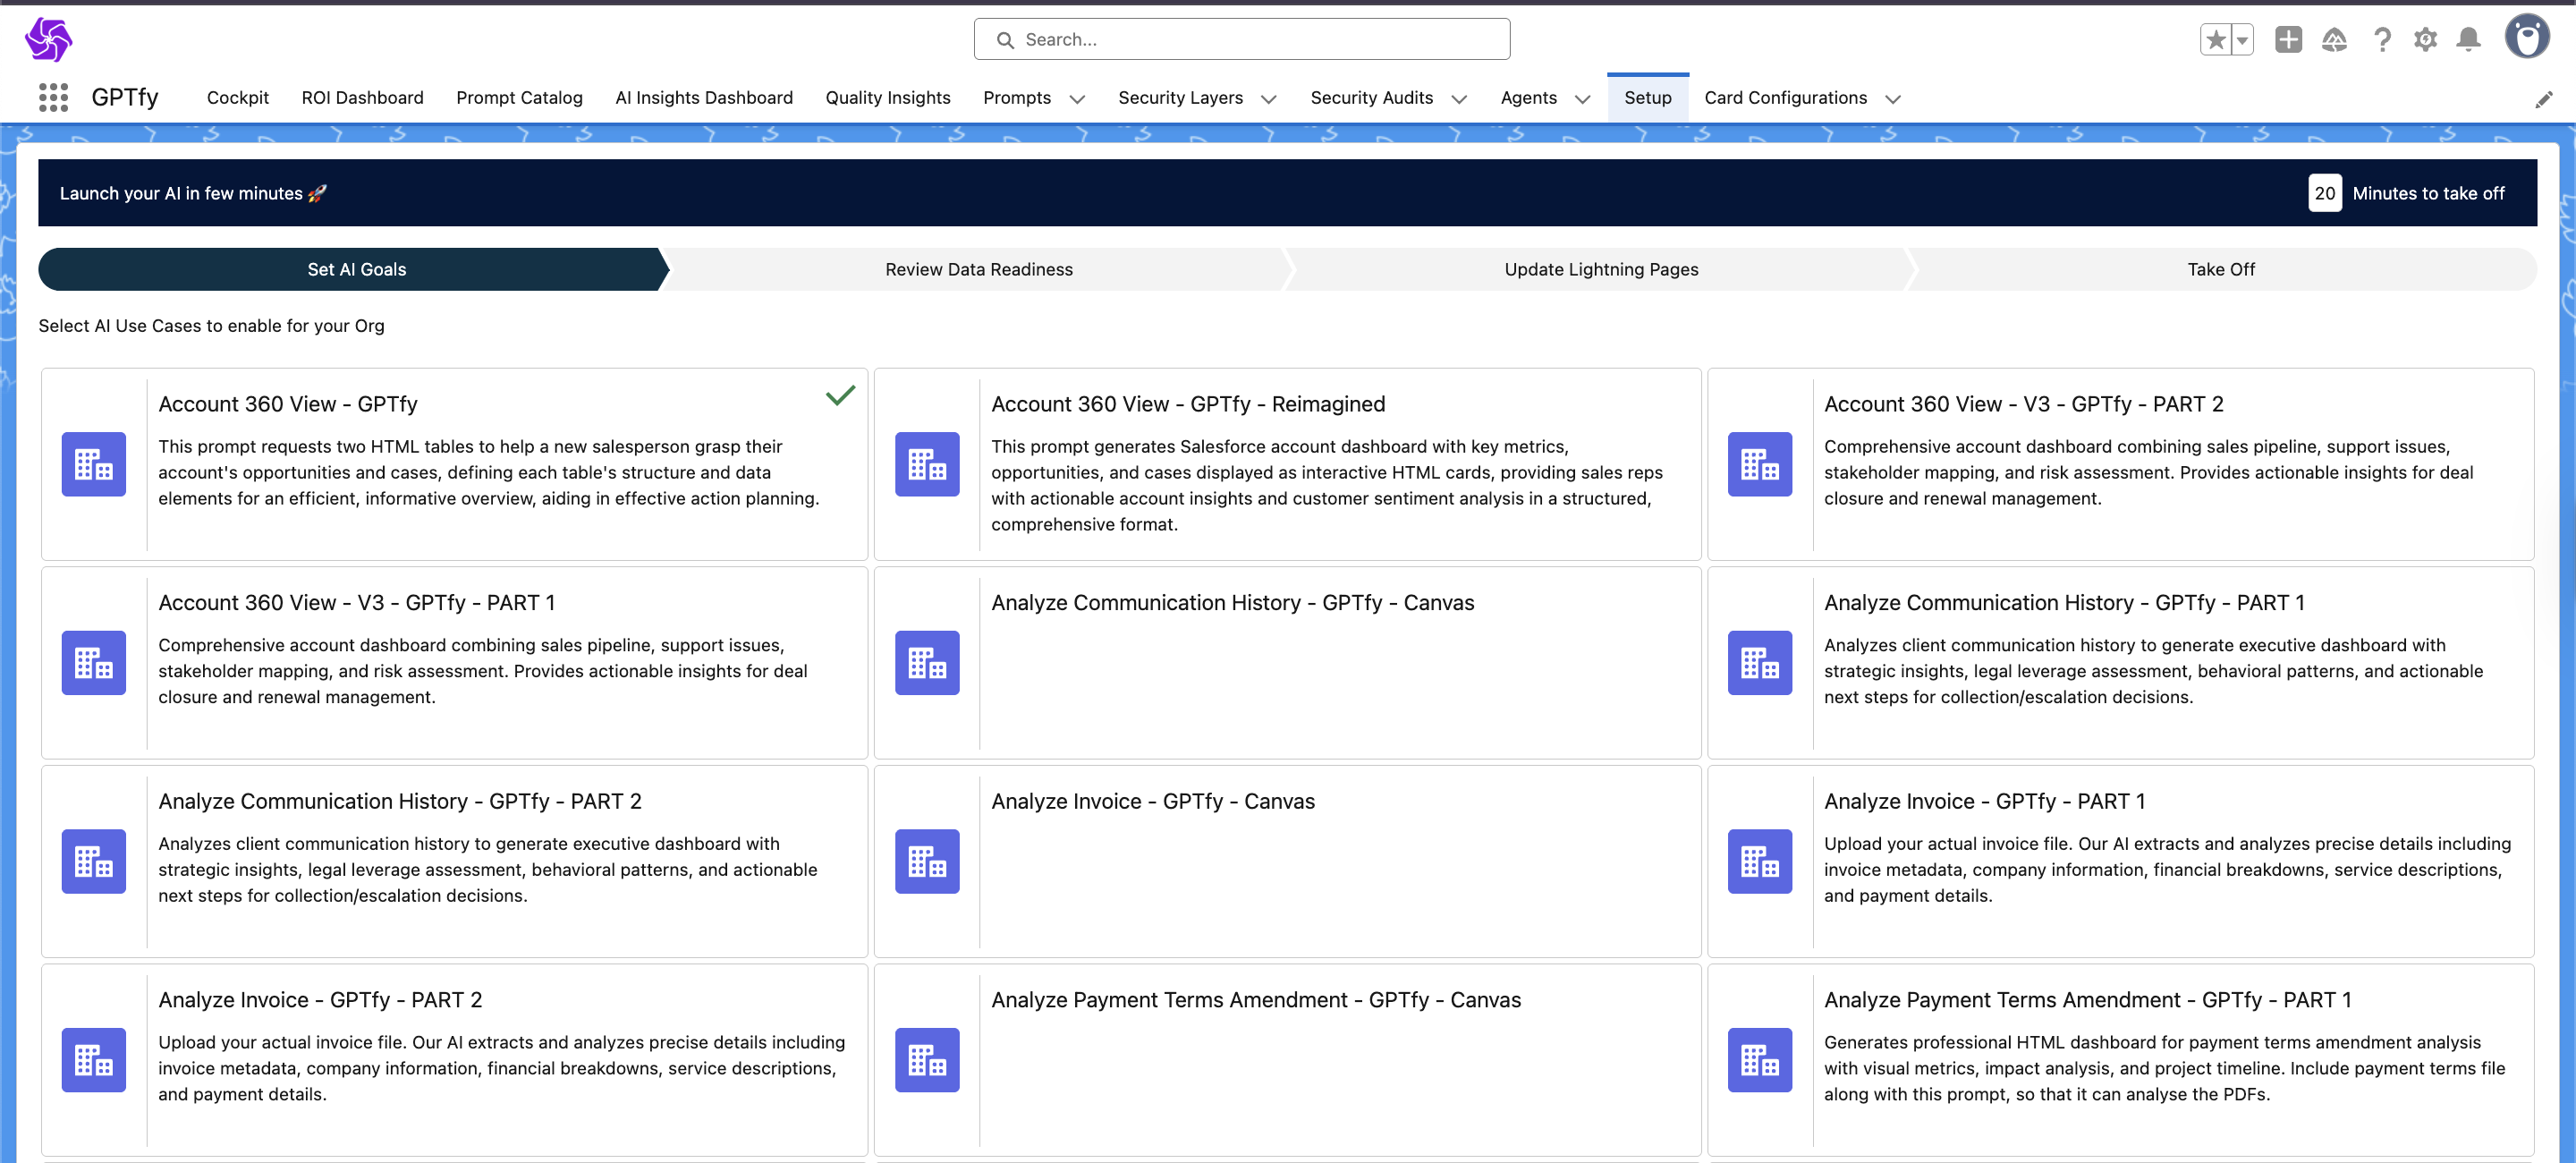The width and height of the screenshot is (2576, 1163).
Task: Open the favorites list dropdown arrow
Action: [2242, 40]
